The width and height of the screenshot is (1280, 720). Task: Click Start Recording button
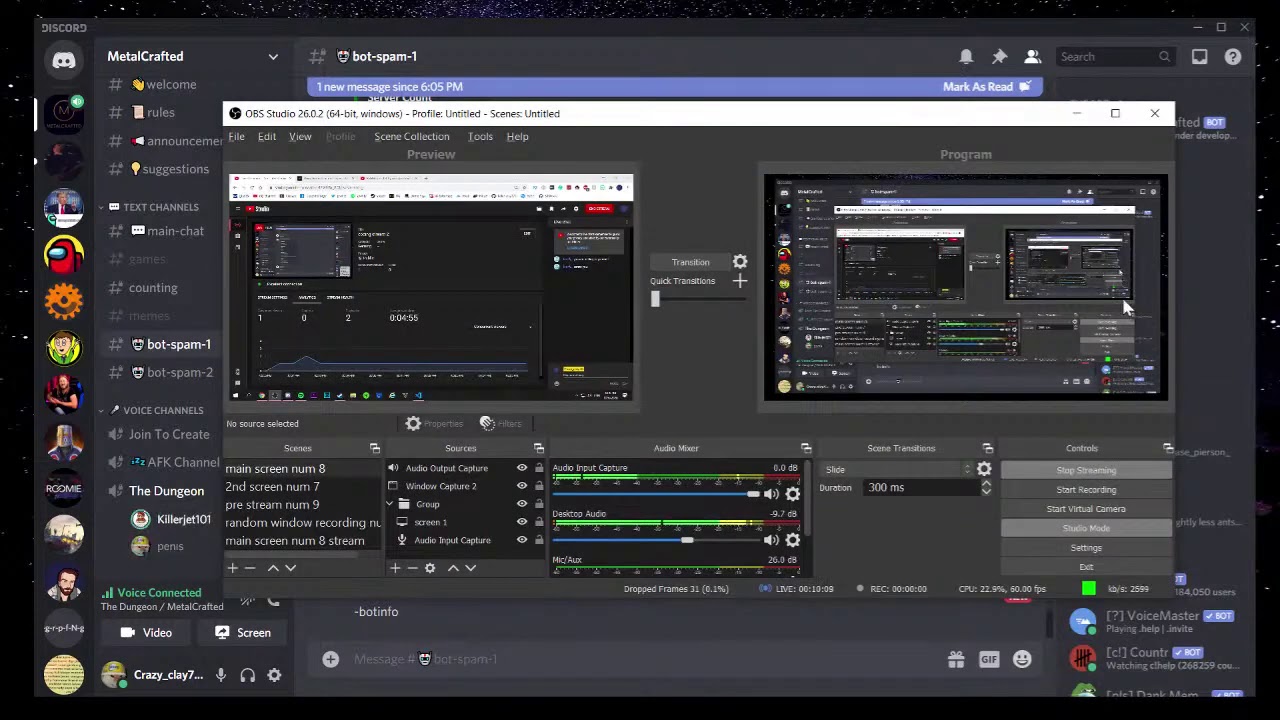1086,490
